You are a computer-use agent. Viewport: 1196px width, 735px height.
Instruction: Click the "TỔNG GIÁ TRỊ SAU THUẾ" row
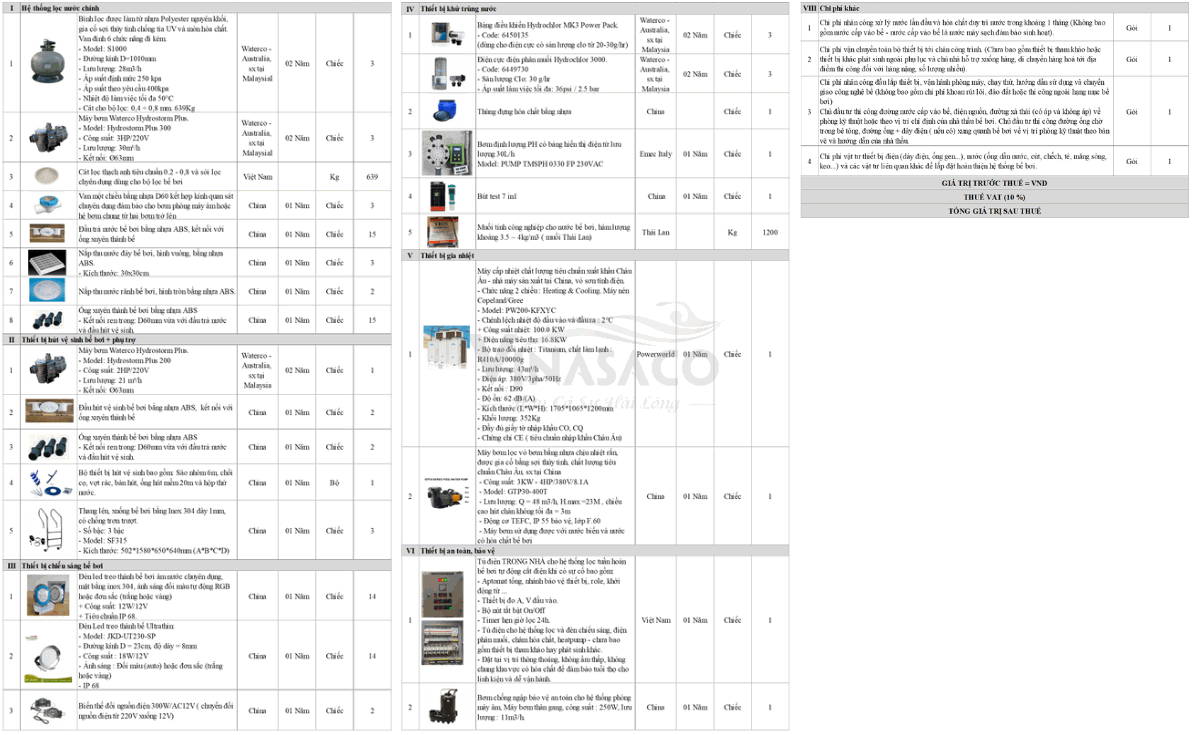(x=994, y=210)
